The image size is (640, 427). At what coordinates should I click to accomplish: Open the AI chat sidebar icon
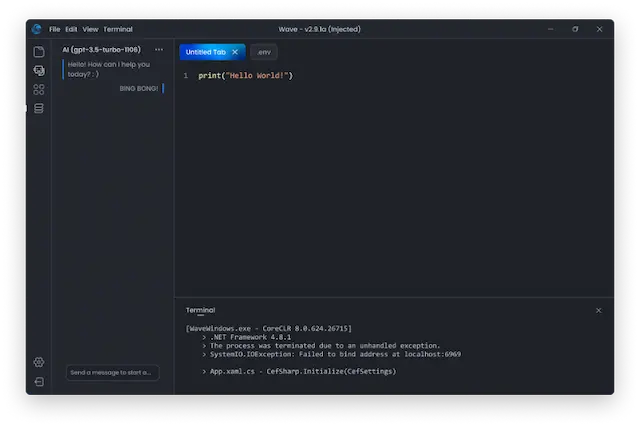[x=39, y=70]
